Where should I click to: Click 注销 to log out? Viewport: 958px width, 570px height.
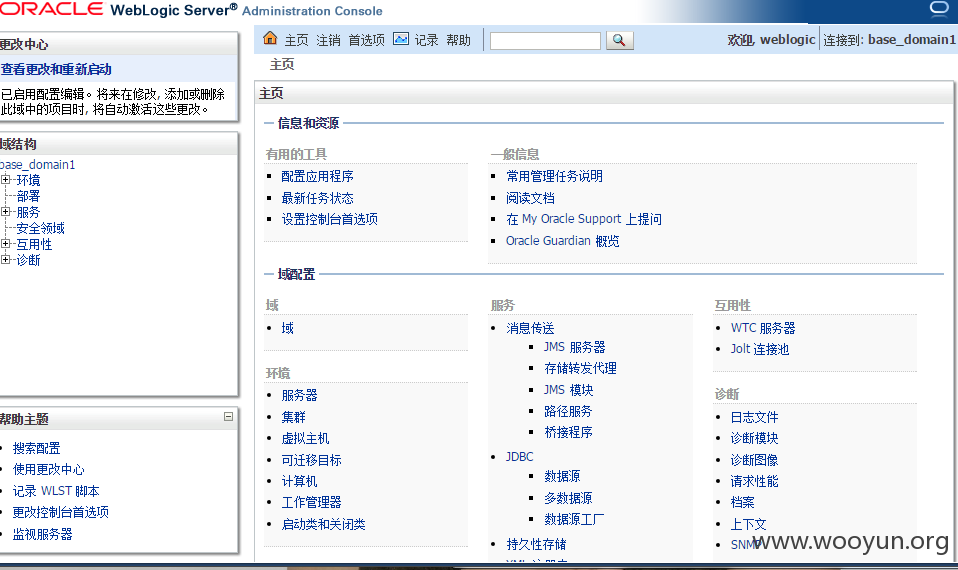point(328,40)
